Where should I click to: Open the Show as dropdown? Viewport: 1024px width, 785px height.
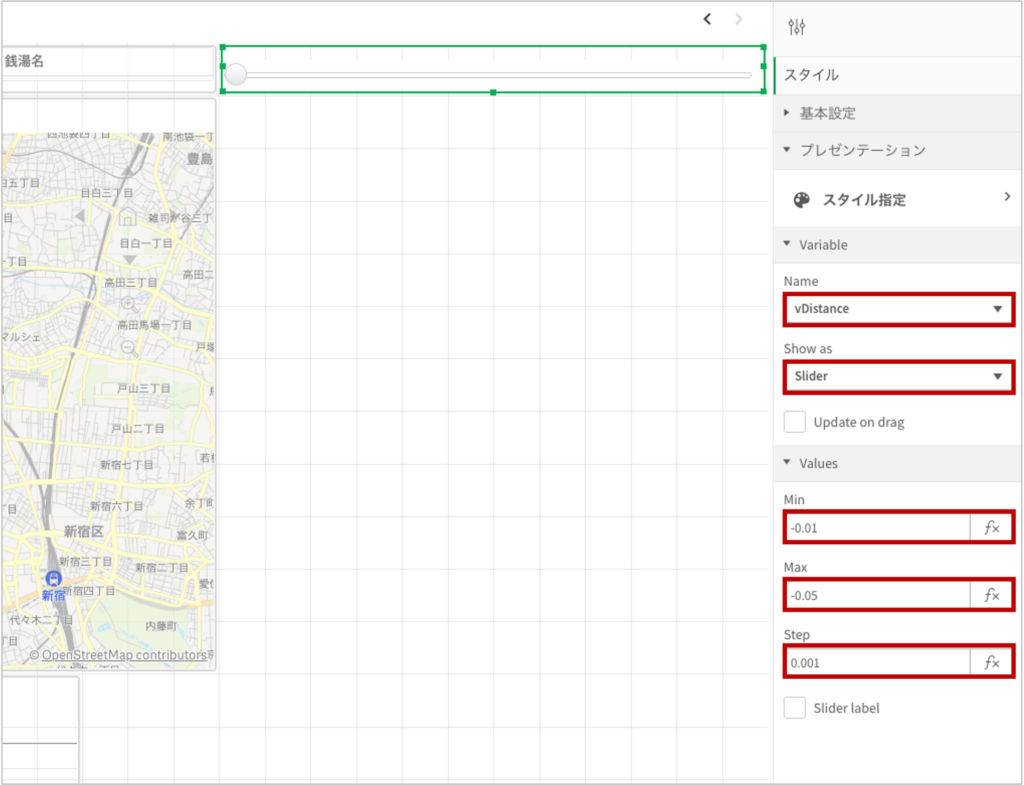click(898, 377)
